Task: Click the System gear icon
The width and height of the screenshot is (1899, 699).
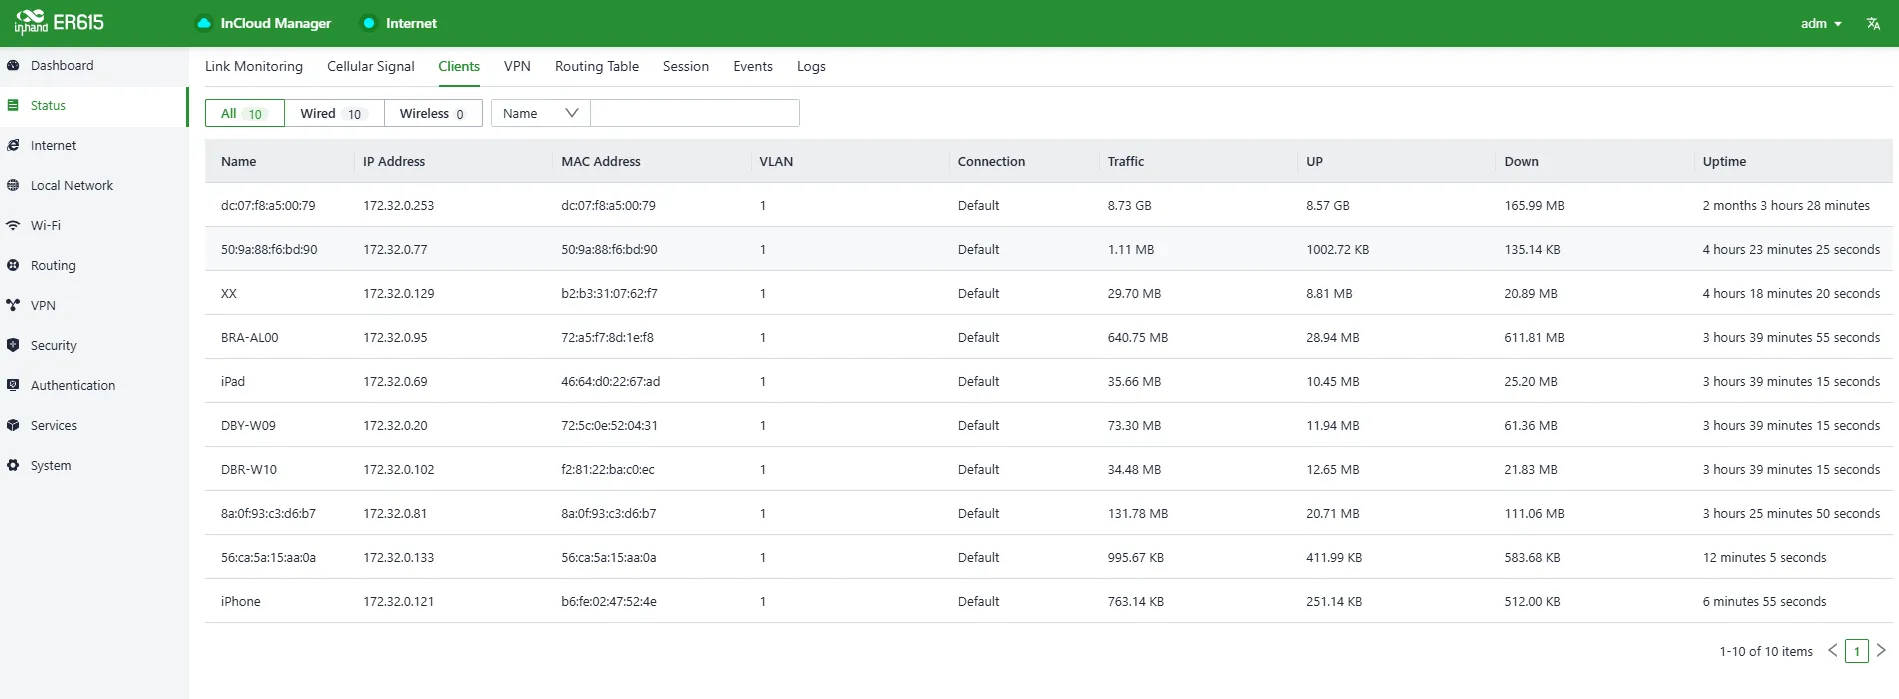Action: [13, 465]
